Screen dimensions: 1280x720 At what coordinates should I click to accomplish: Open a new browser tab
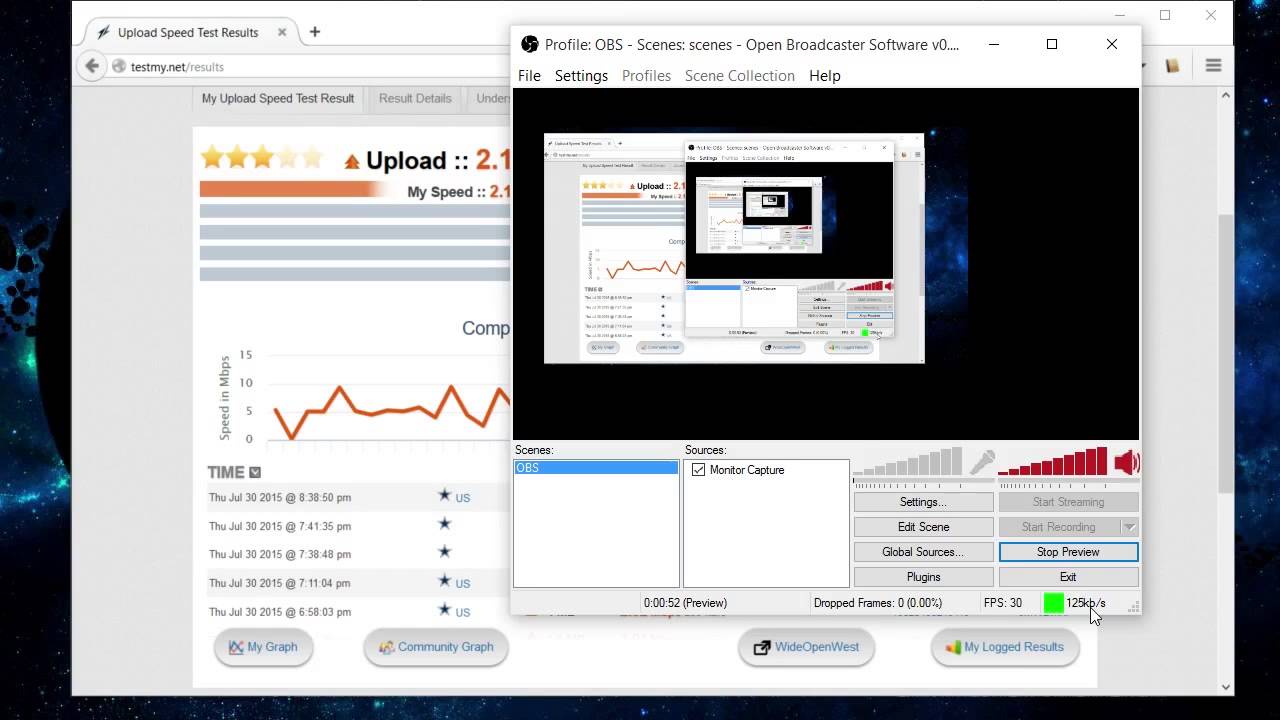point(314,32)
